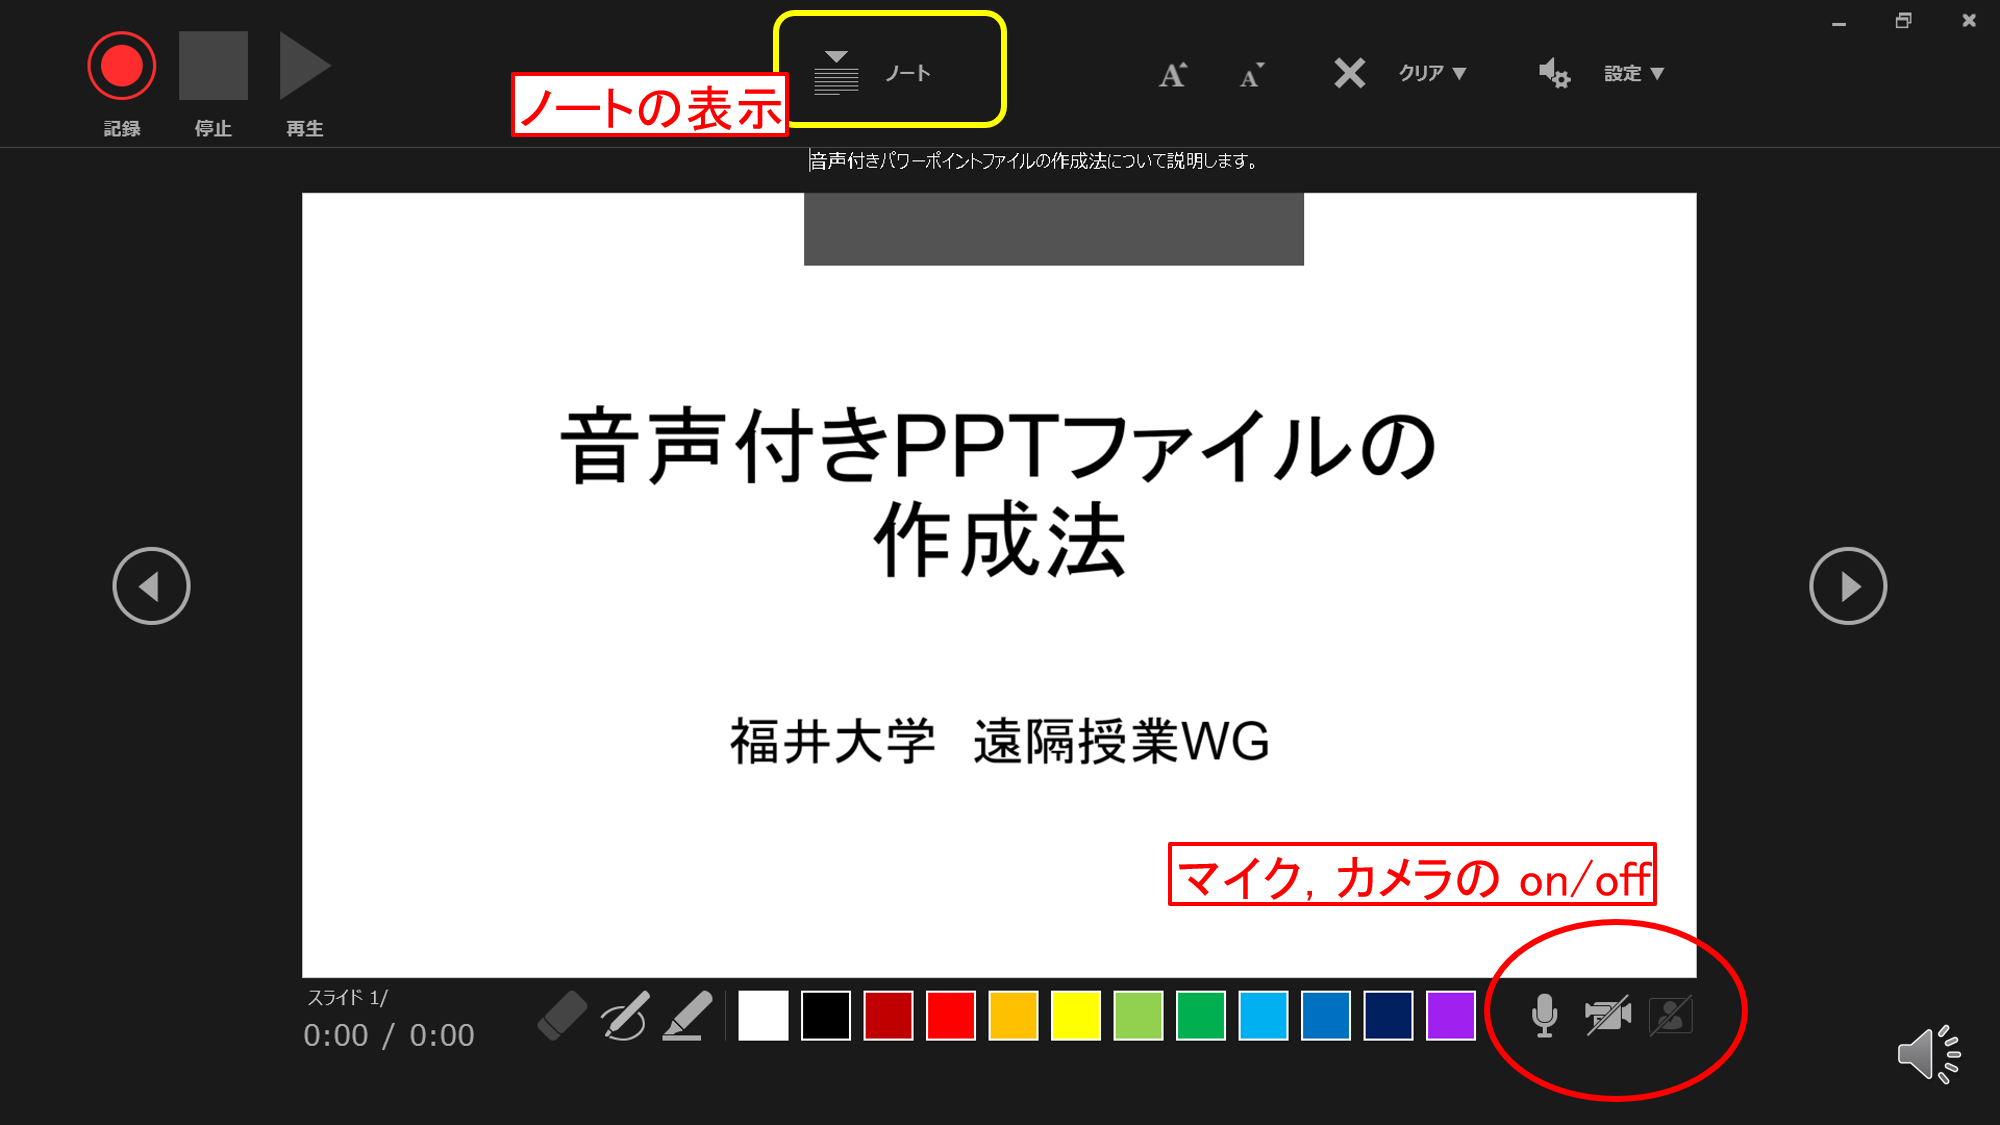Viewport: 2000px width, 1125px height.
Task: Click the 0:00 / 0:00 timer
Action: click(389, 1035)
